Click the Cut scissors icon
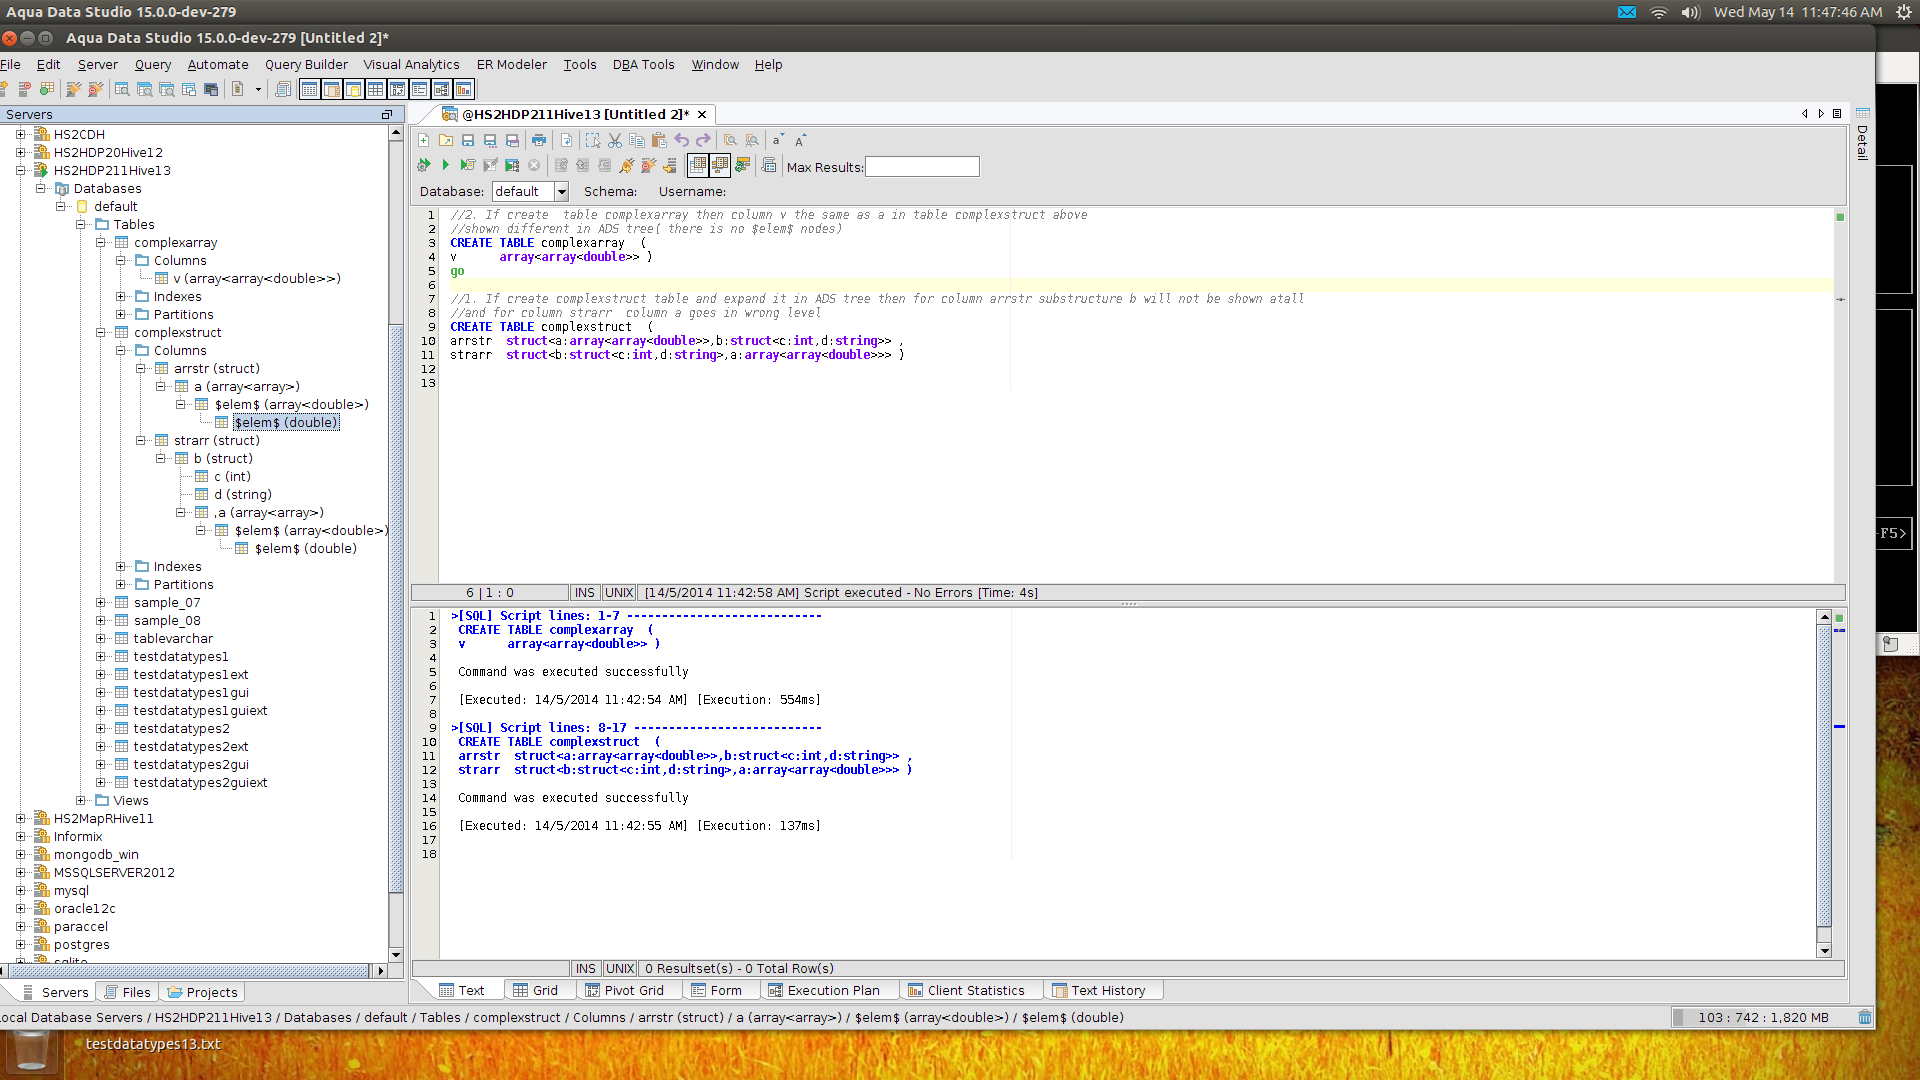 (615, 141)
